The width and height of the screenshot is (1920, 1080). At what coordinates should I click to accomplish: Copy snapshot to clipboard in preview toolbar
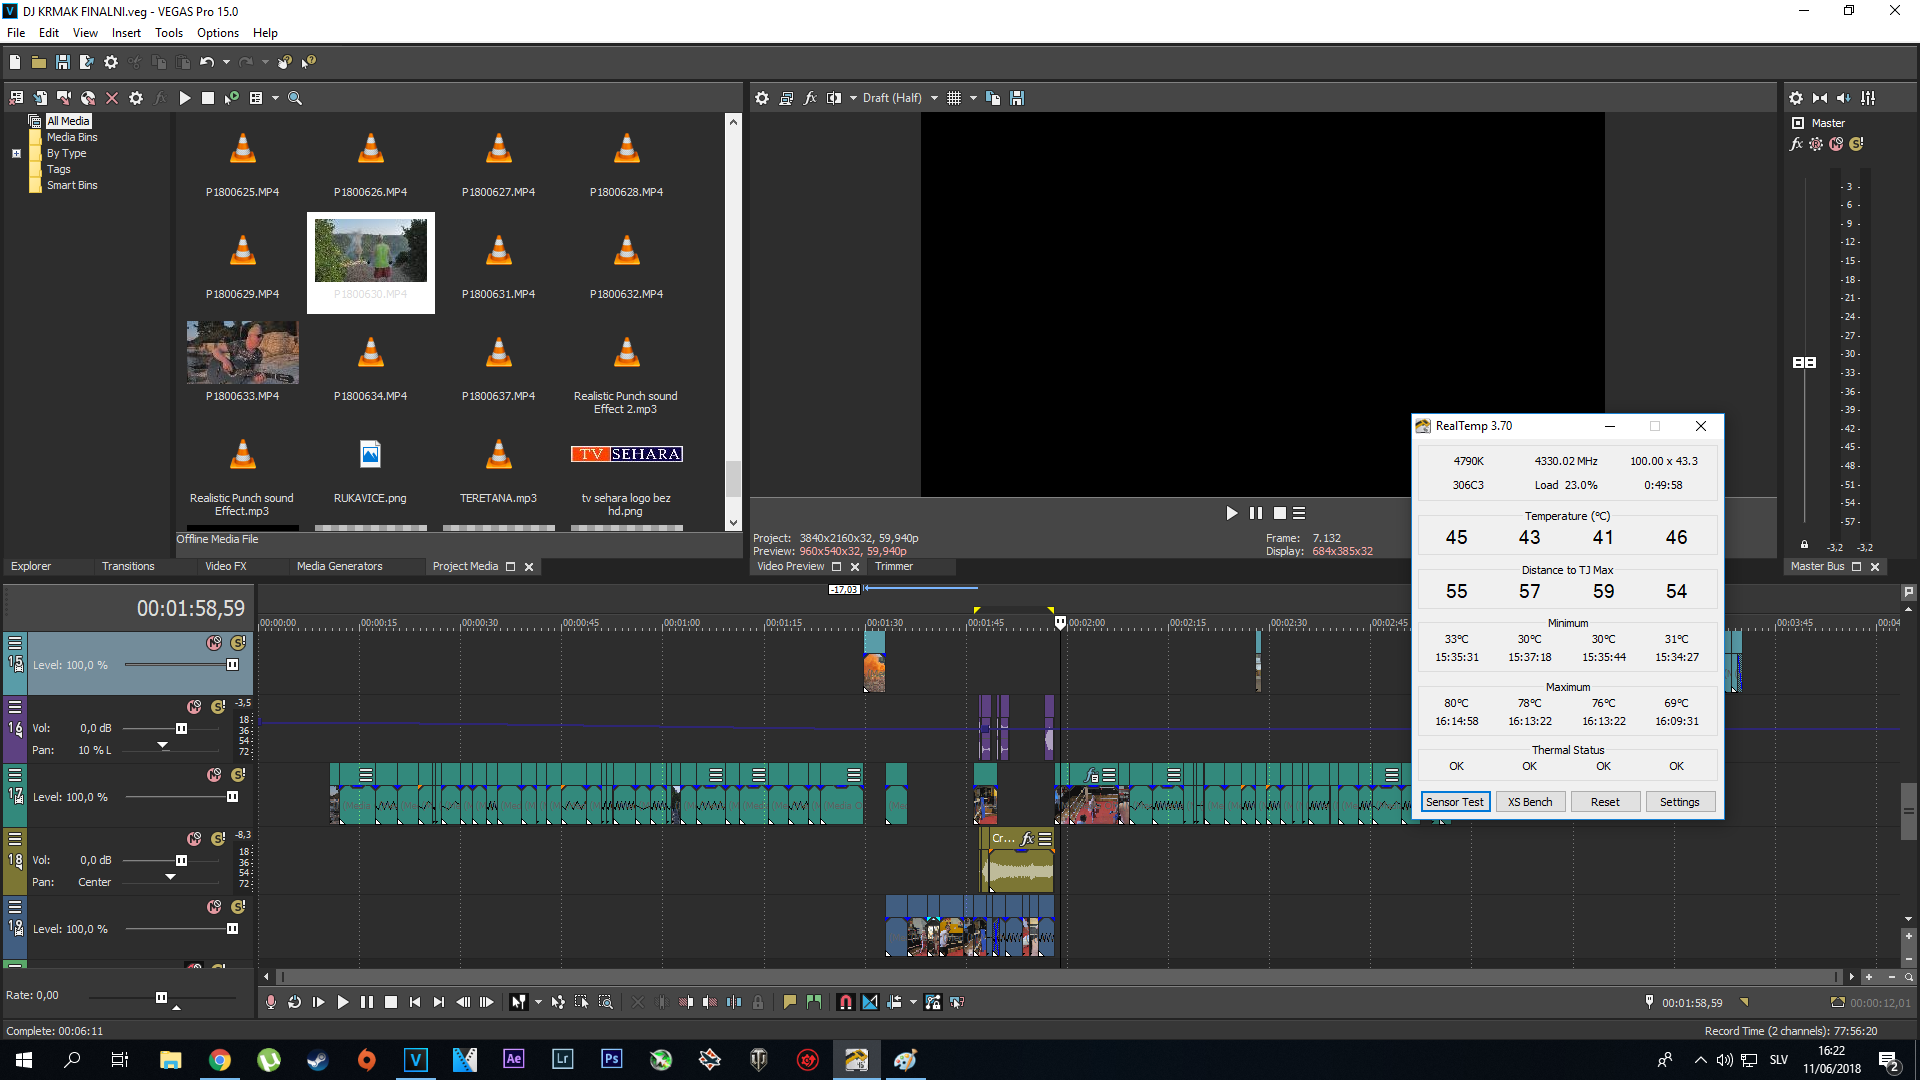[x=993, y=98]
